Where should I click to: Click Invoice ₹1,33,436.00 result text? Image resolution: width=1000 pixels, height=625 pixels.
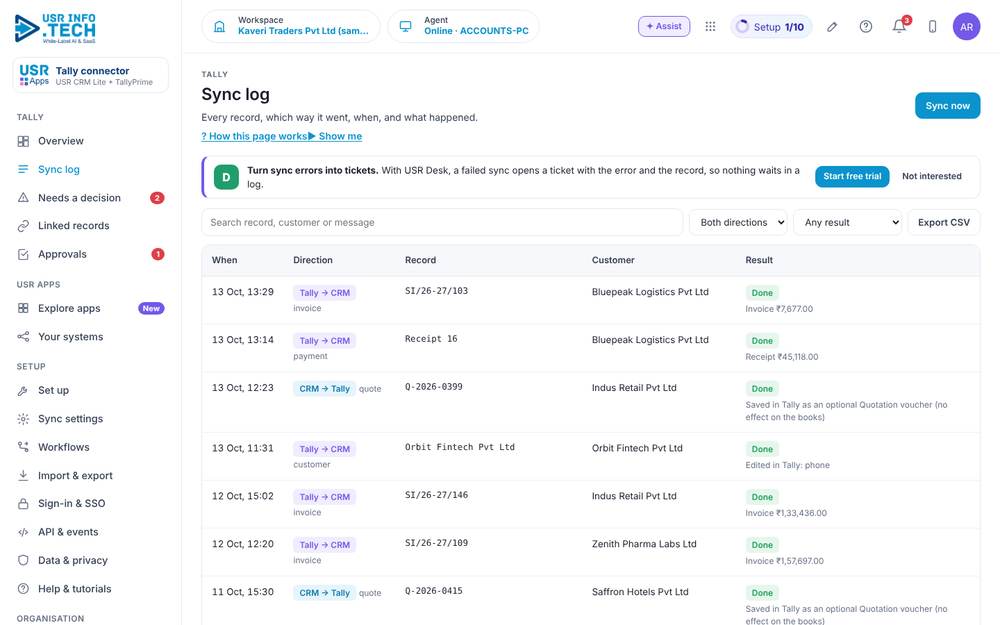[786, 513]
